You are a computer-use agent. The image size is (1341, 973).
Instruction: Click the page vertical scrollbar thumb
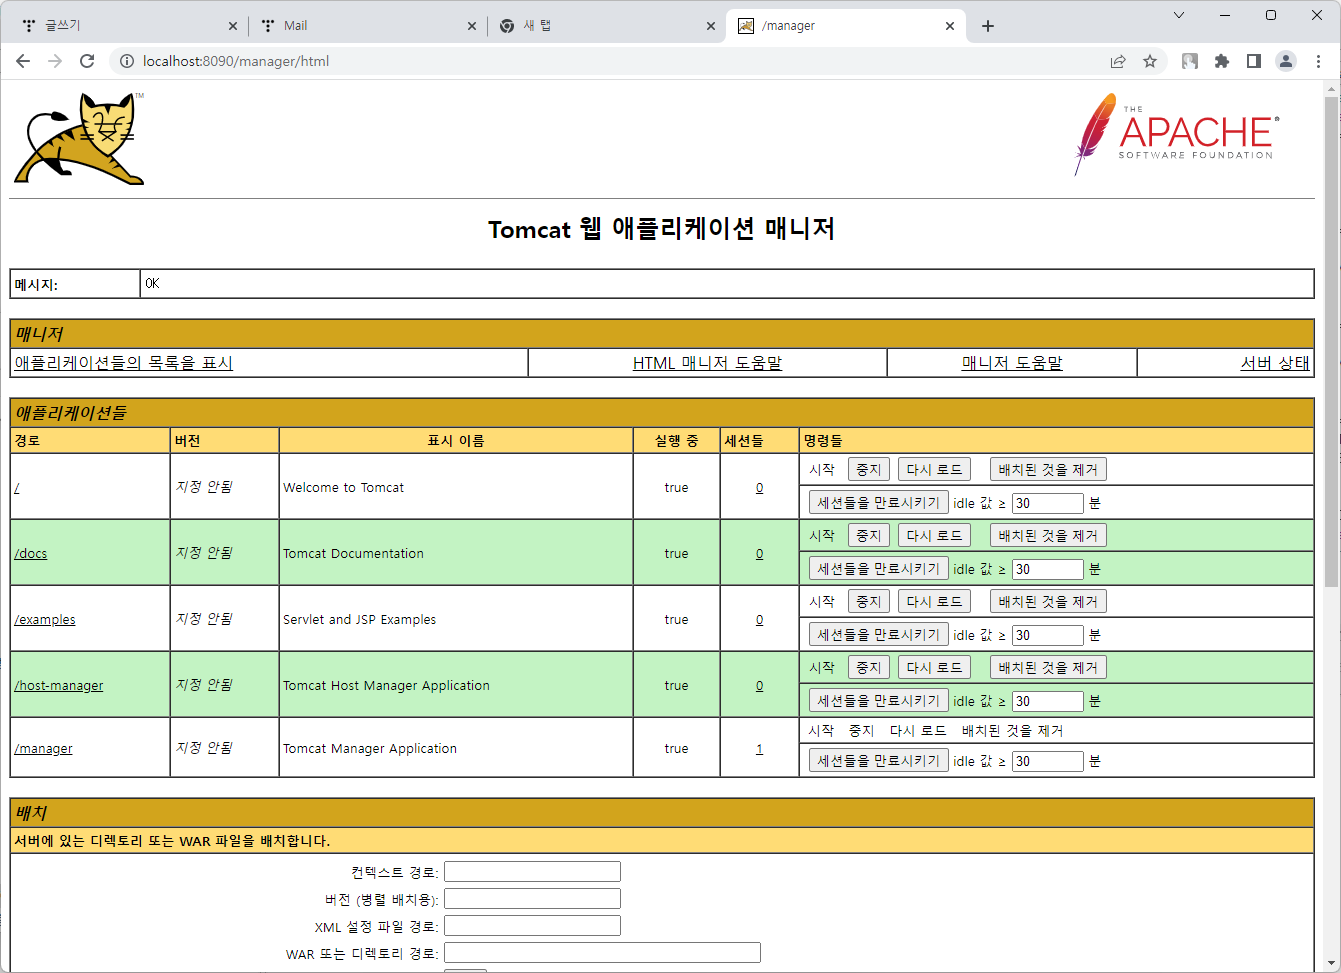pos(1331,340)
